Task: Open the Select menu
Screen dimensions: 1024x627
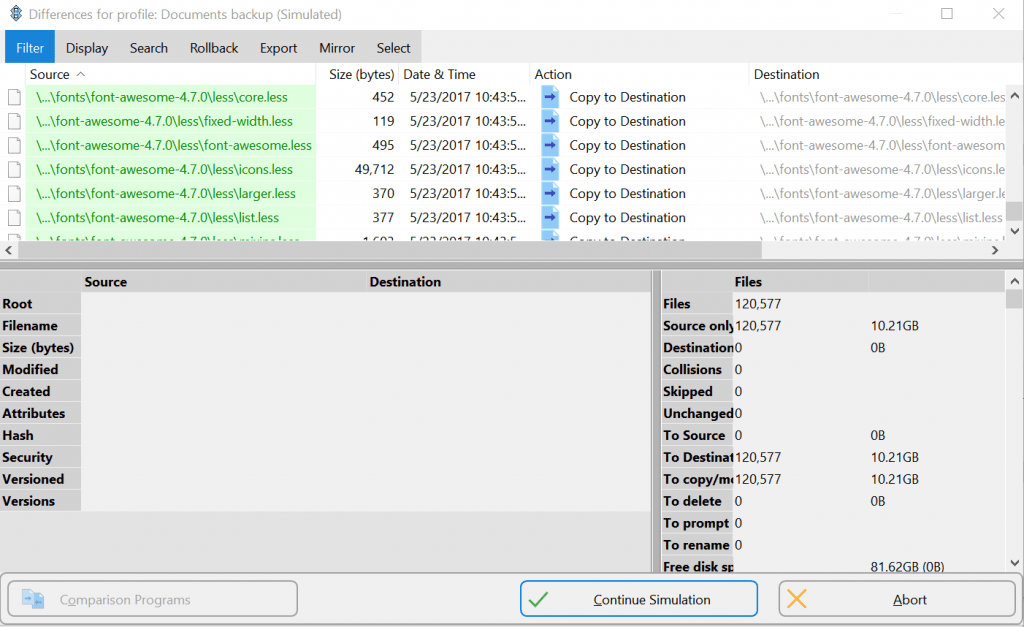Action: click(x=393, y=48)
